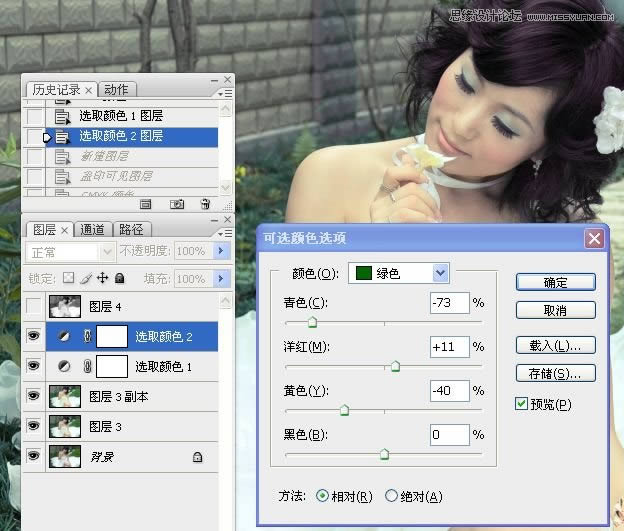The width and height of the screenshot is (624, 531).
Task: Toggle the 预览 preview checkbox
Action: pos(521,404)
